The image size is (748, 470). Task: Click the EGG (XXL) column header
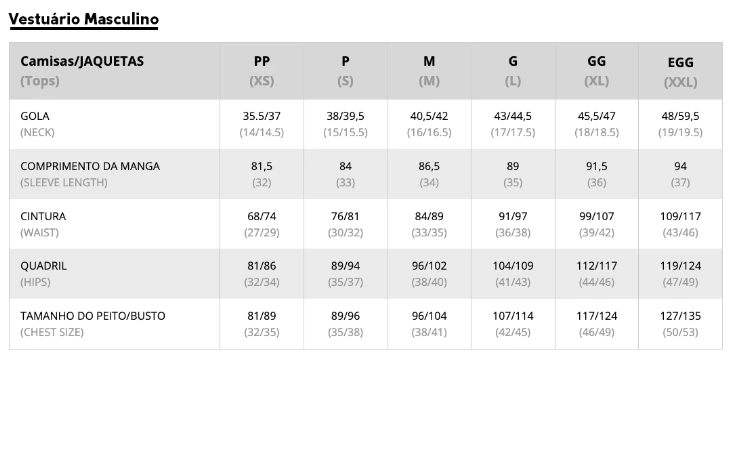681,72
